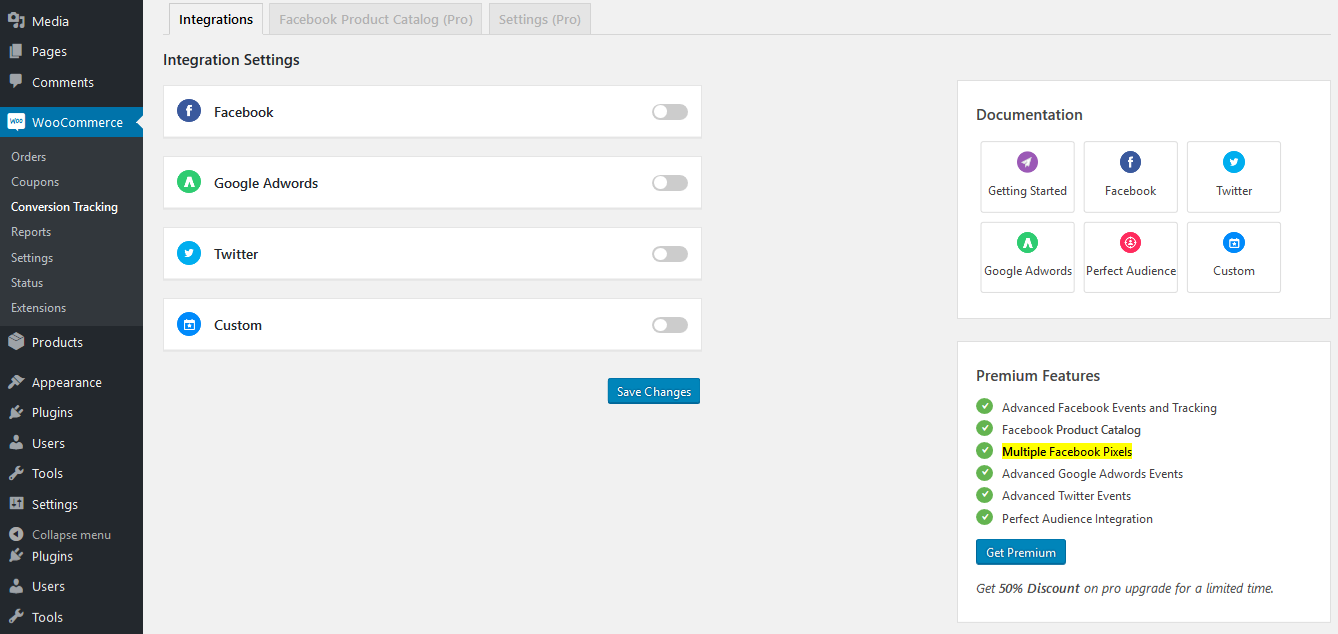Go to Orders in the WooCommerce submenu

(29, 157)
